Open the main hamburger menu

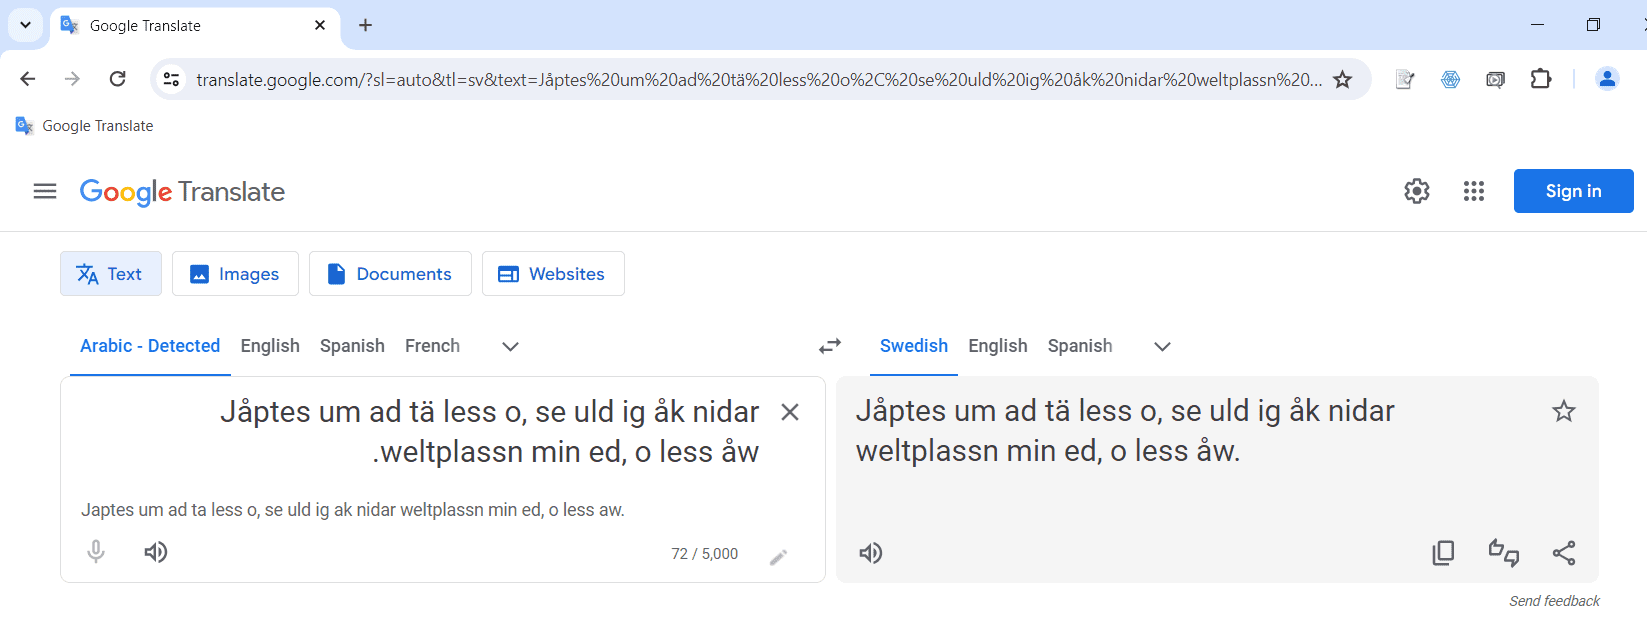[45, 191]
